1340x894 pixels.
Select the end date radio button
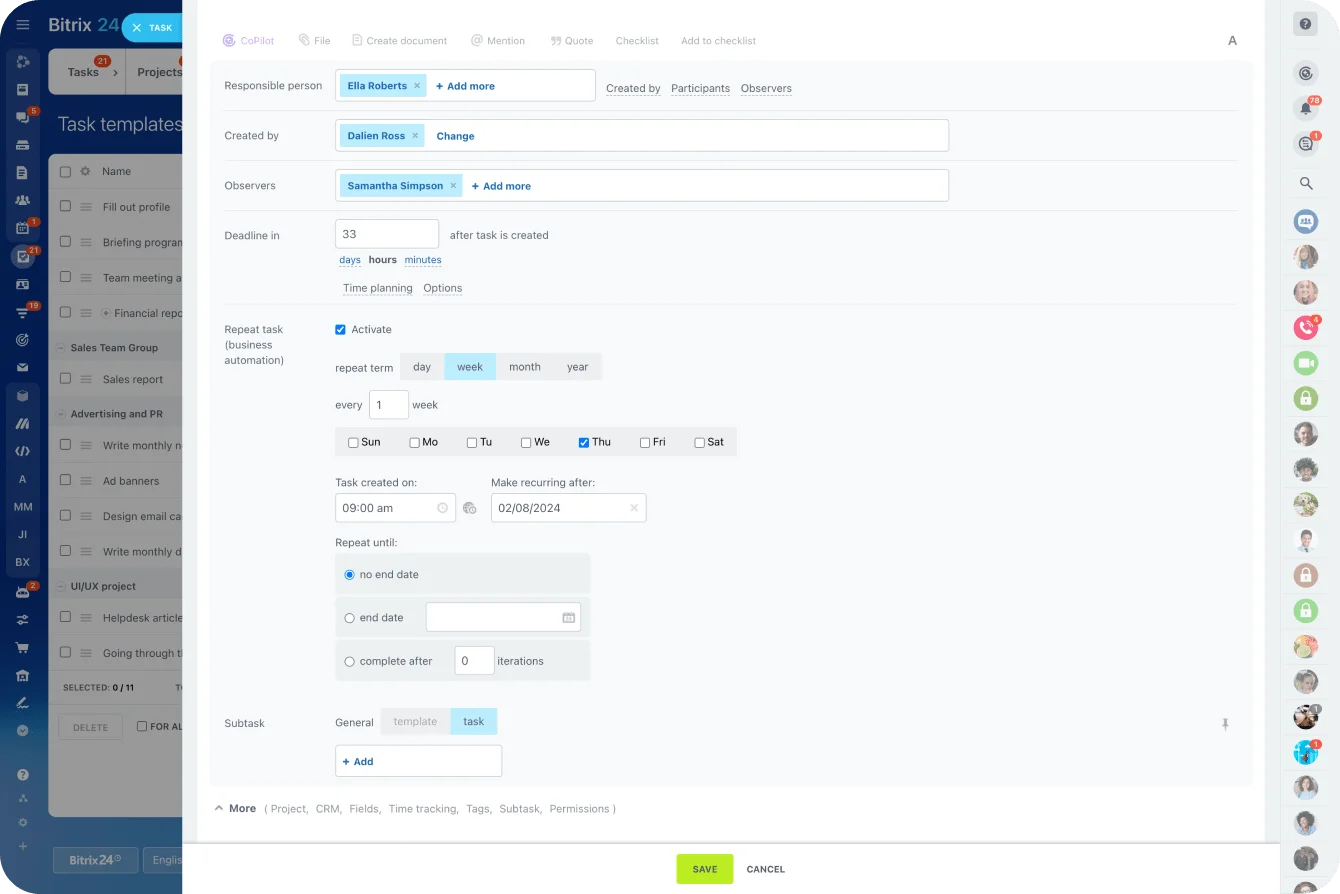pyautogui.click(x=350, y=617)
